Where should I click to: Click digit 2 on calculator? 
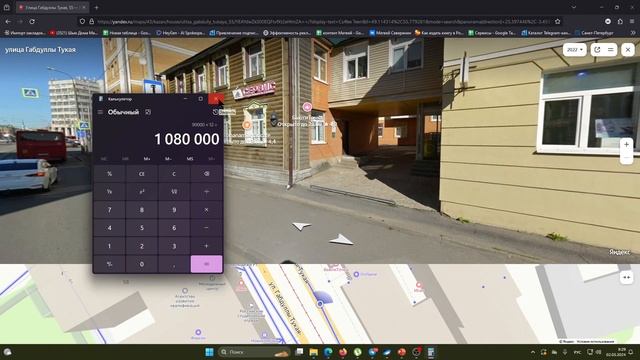142,246
